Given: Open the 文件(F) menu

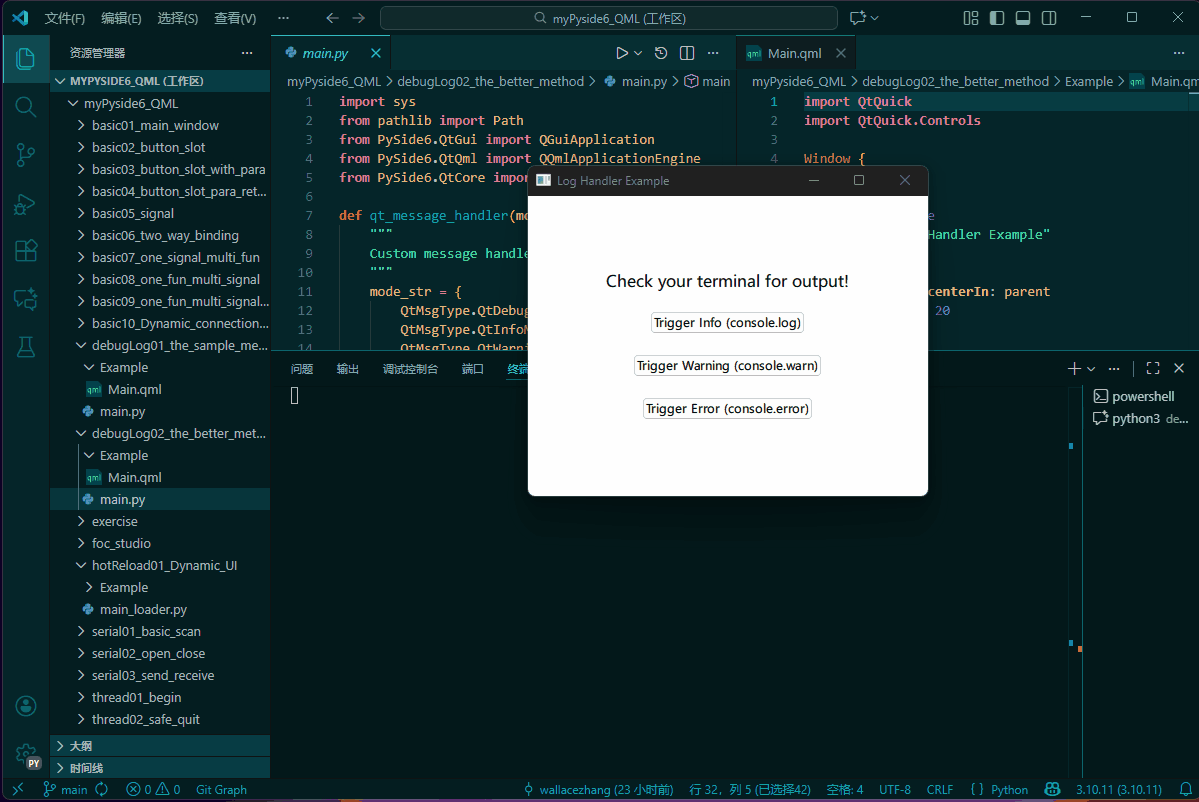Looking at the screenshot, I should click(x=64, y=18).
